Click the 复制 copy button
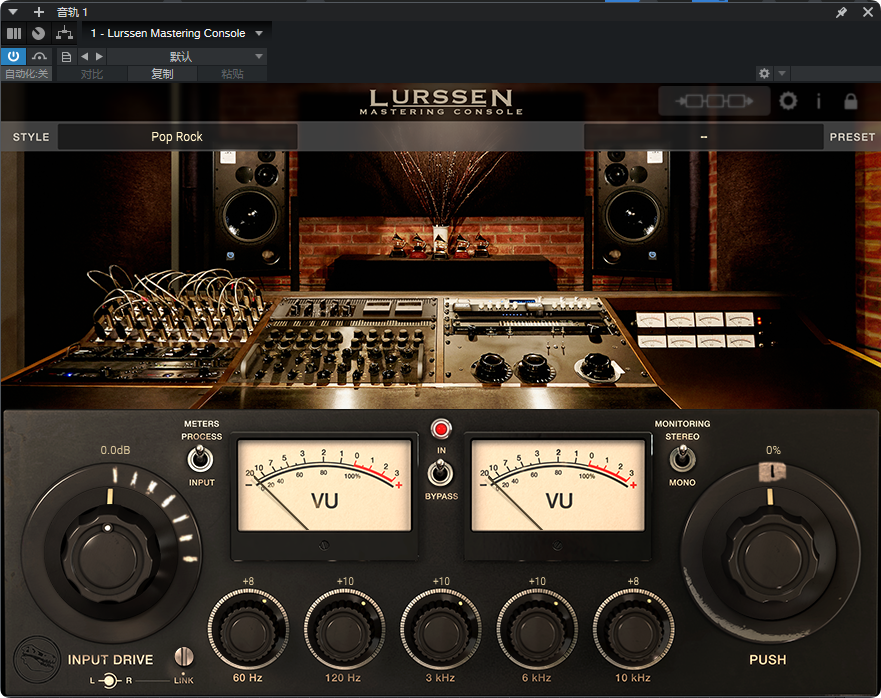The image size is (881, 698). [162, 74]
